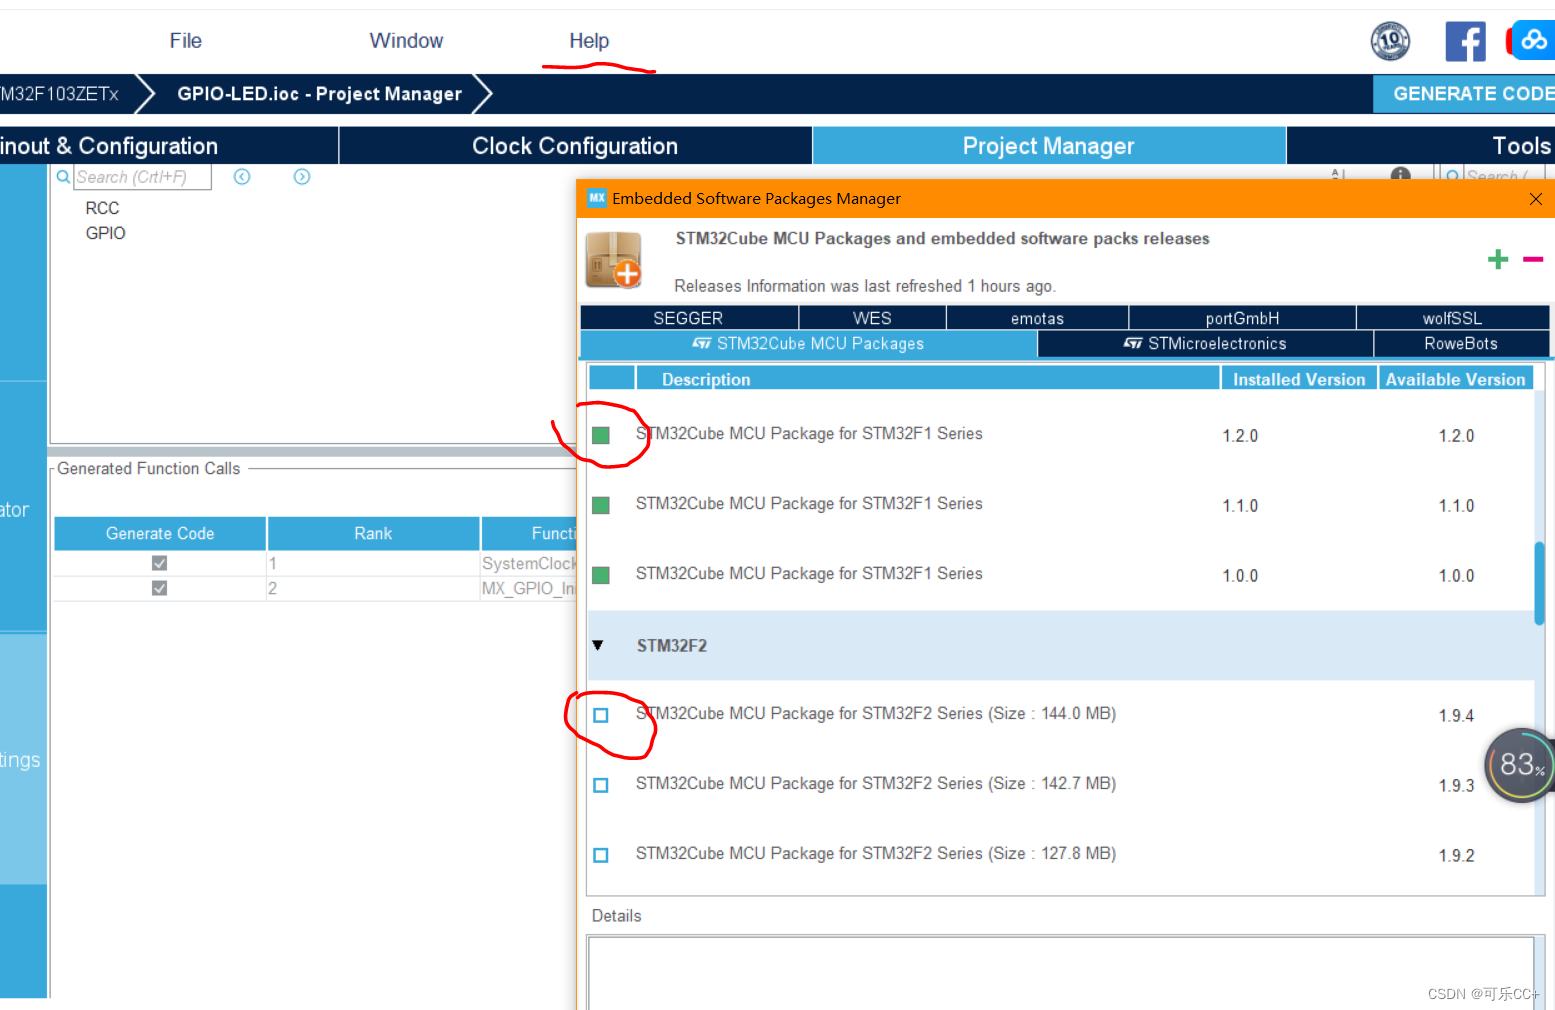Click the pink minus collapse-all icon
The image size is (1555, 1010).
[1532, 260]
